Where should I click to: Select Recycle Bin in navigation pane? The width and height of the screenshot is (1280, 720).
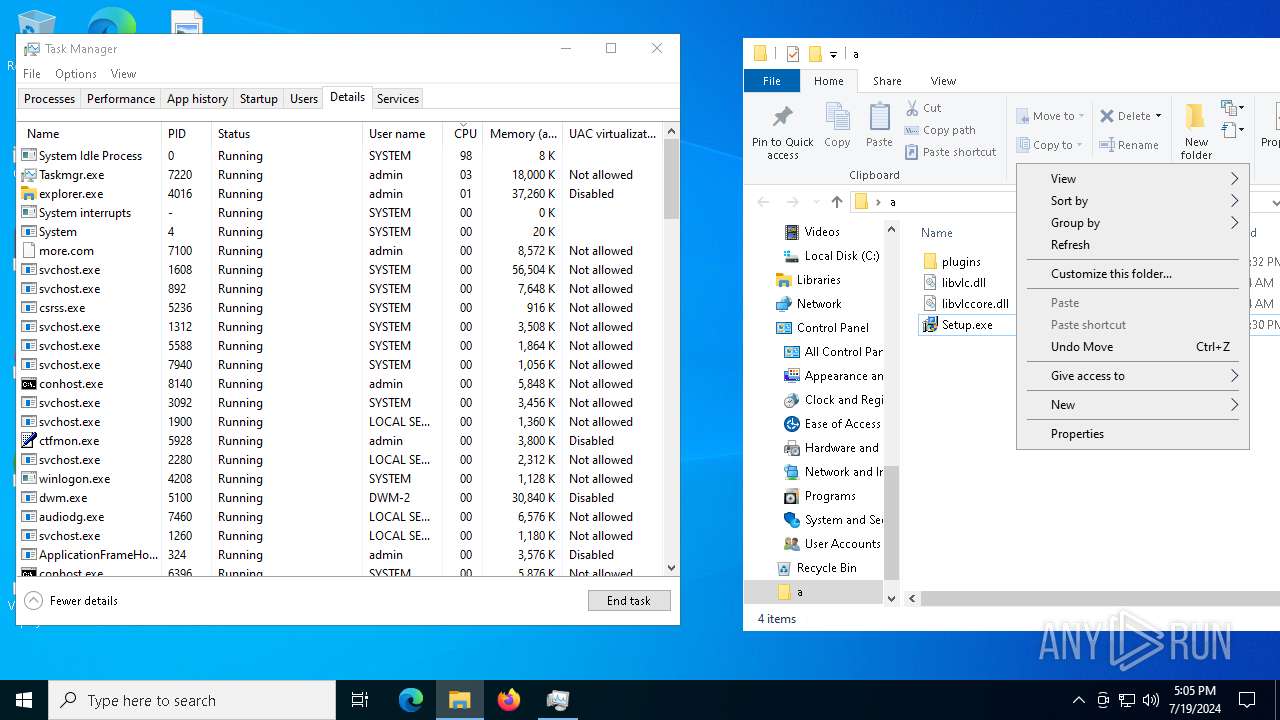point(826,568)
